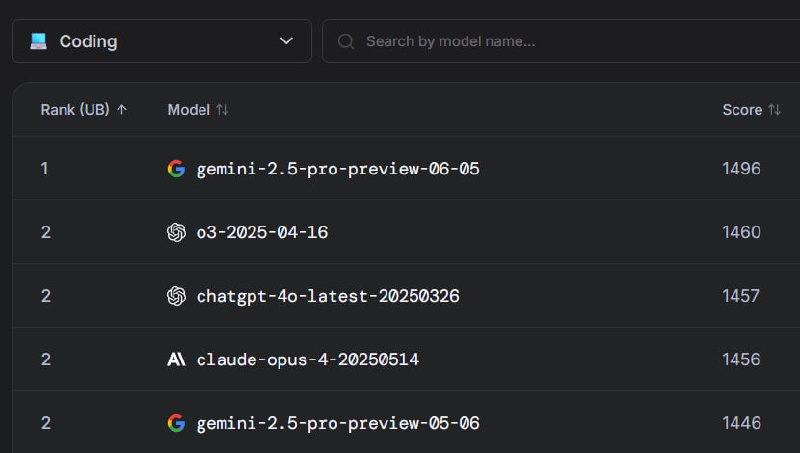800x453 pixels.
Task: Open chatgpt-4o-latest-20250326 model name
Action: point(328,296)
